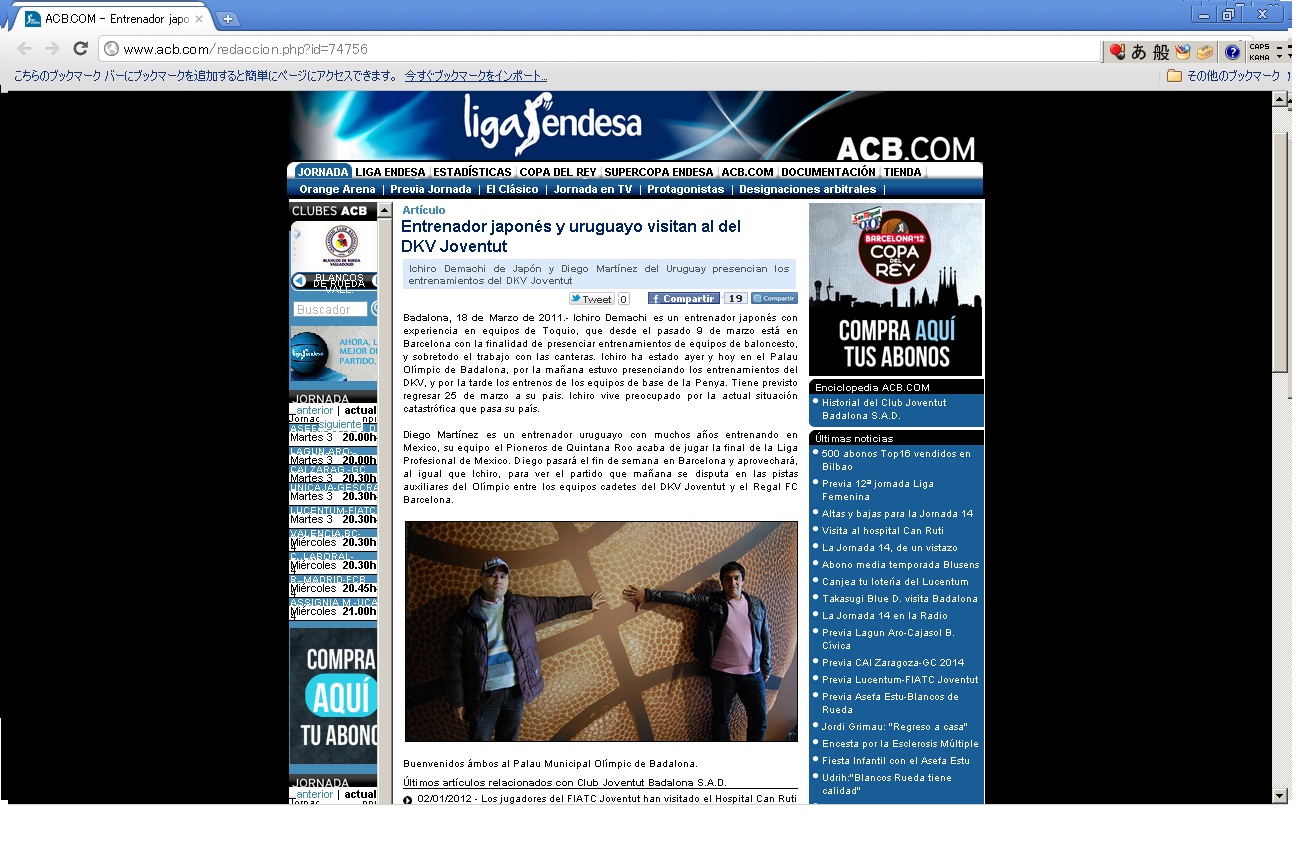
Task: Open La Jornada 14, de un vistazo
Action: 890,548
